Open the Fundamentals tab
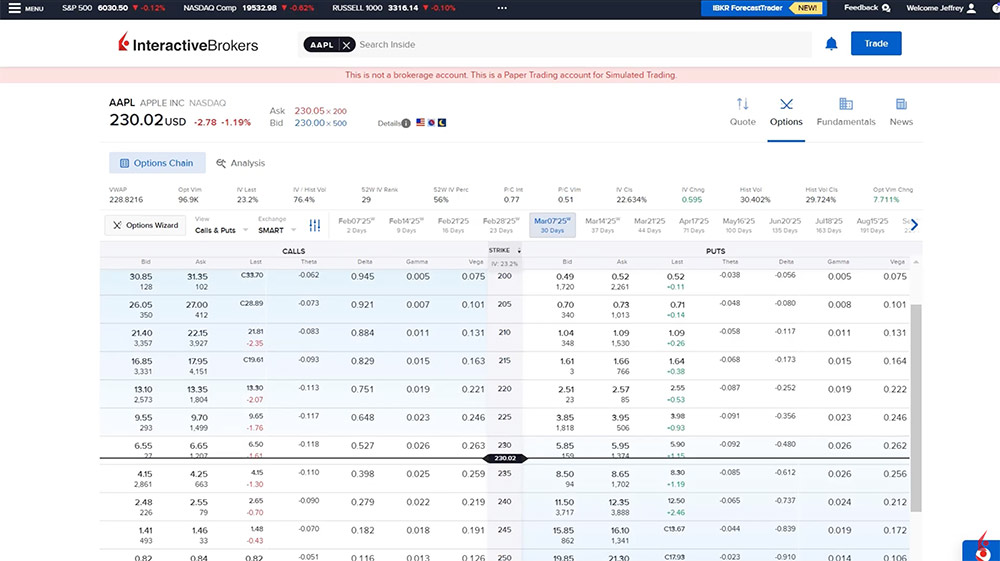The height and width of the screenshot is (561, 1000). tap(846, 112)
